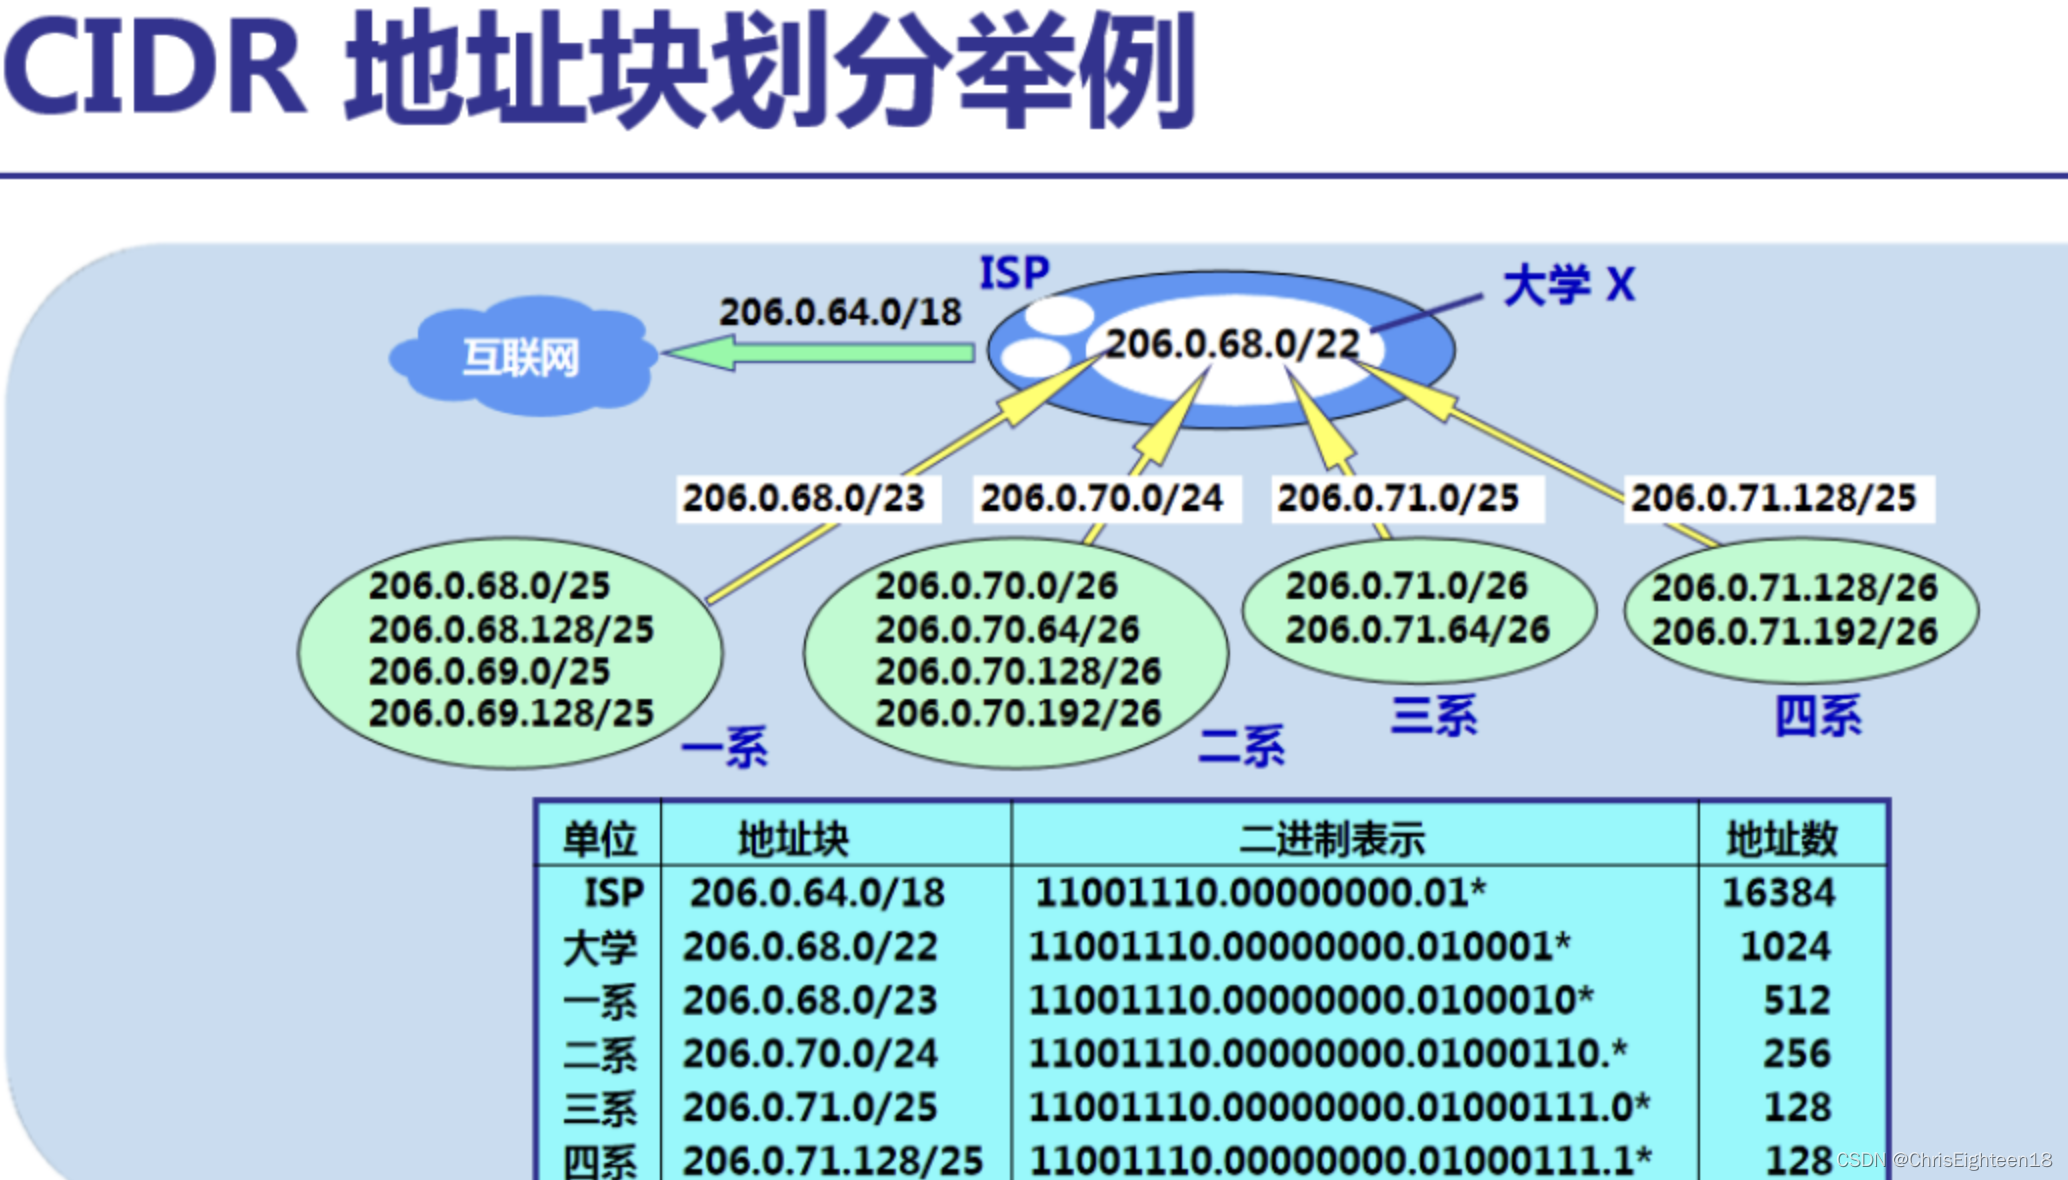Click address count 256
This screenshot has height=1180, width=2068.
click(1797, 1054)
